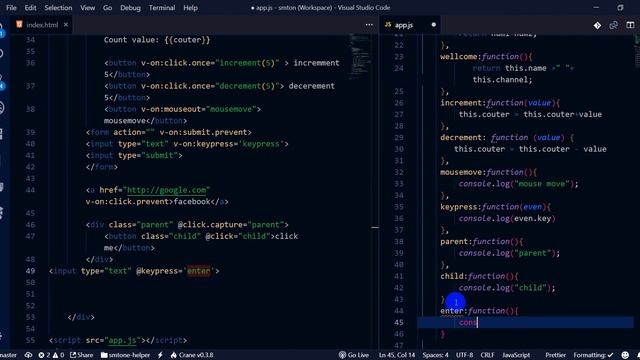The width and height of the screenshot is (640, 360).
Task: Synchronize changes with cloud icon
Action: (28, 355)
